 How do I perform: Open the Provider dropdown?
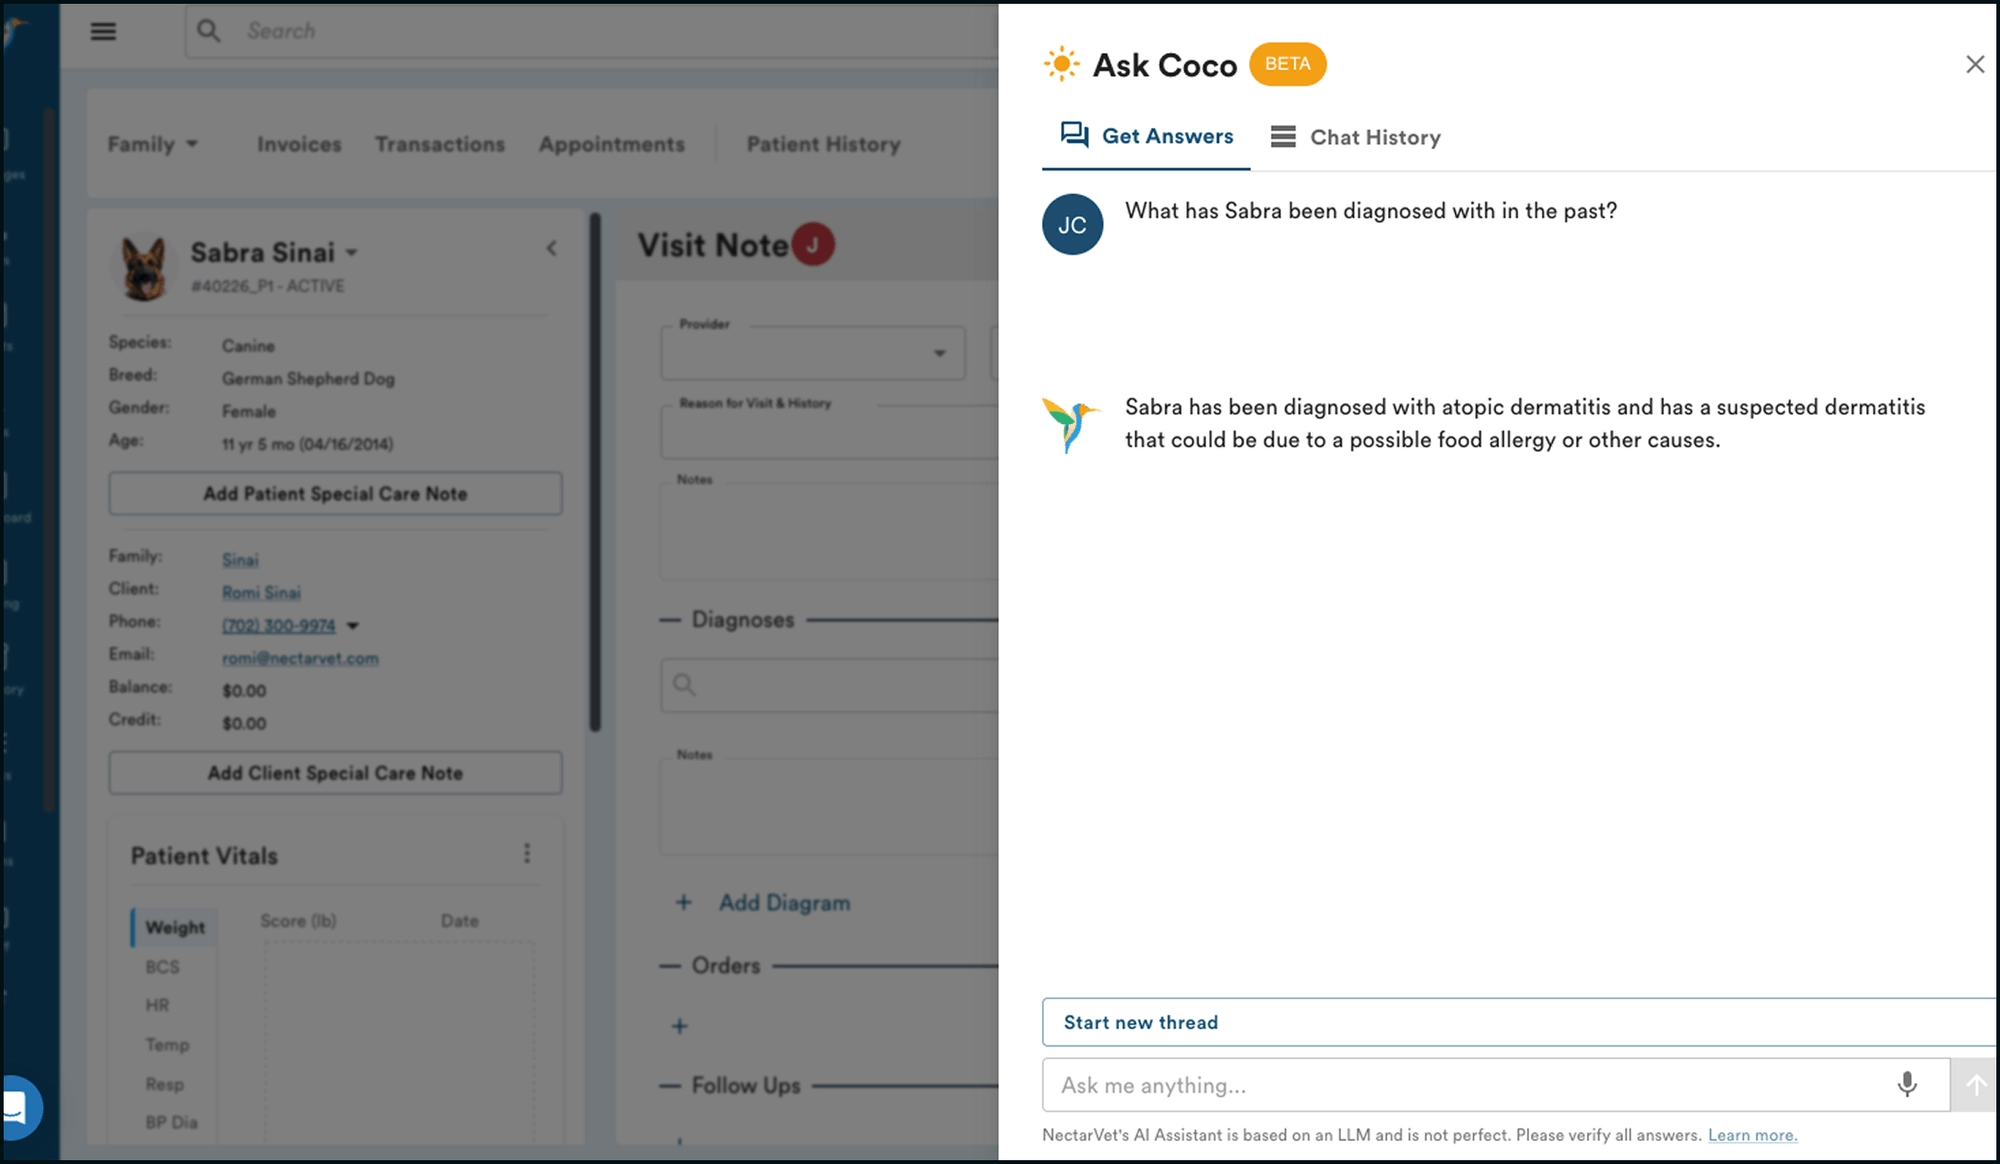click(x=812, y=353)
